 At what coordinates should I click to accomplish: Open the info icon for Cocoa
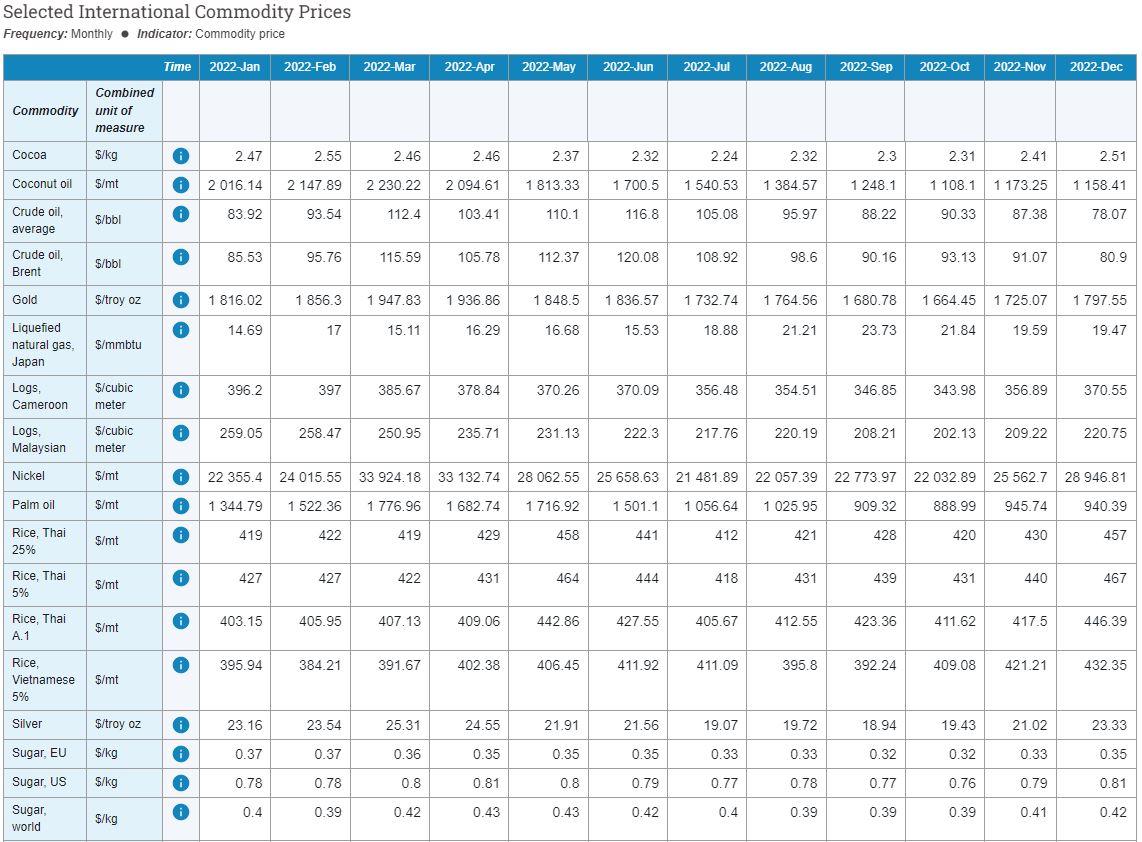tap(181, 155)
